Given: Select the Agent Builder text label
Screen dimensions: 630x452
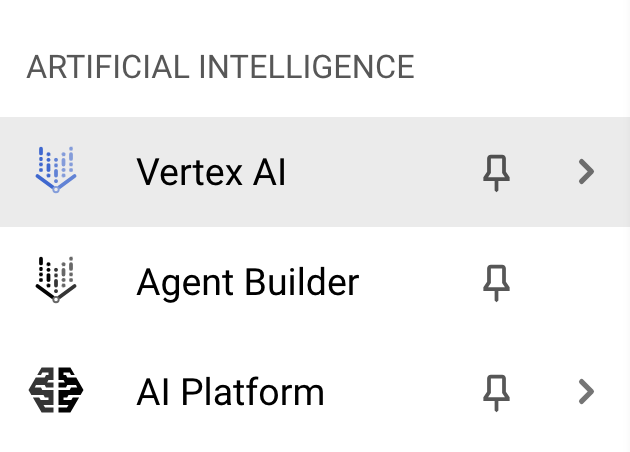Looking at the screenshot, I should pyautogui.click(x=247, y=283).
